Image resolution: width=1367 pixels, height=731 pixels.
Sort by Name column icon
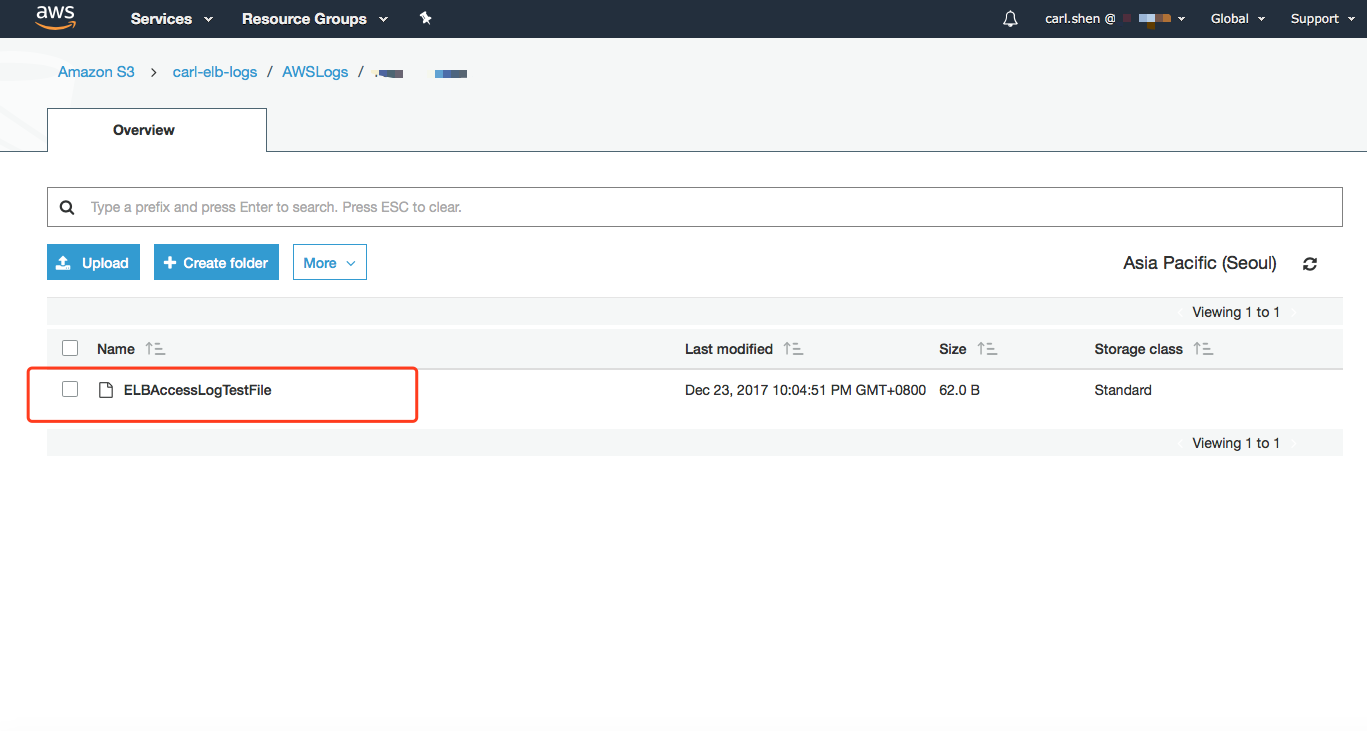[x=155, y=349]
